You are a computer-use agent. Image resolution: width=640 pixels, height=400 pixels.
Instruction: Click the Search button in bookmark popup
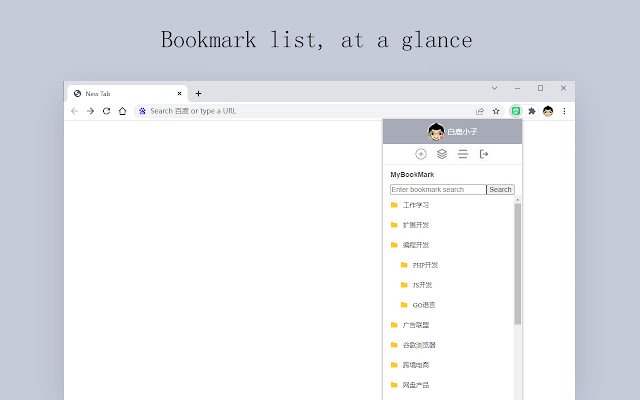pyautogui.click(x=500, y=189)
